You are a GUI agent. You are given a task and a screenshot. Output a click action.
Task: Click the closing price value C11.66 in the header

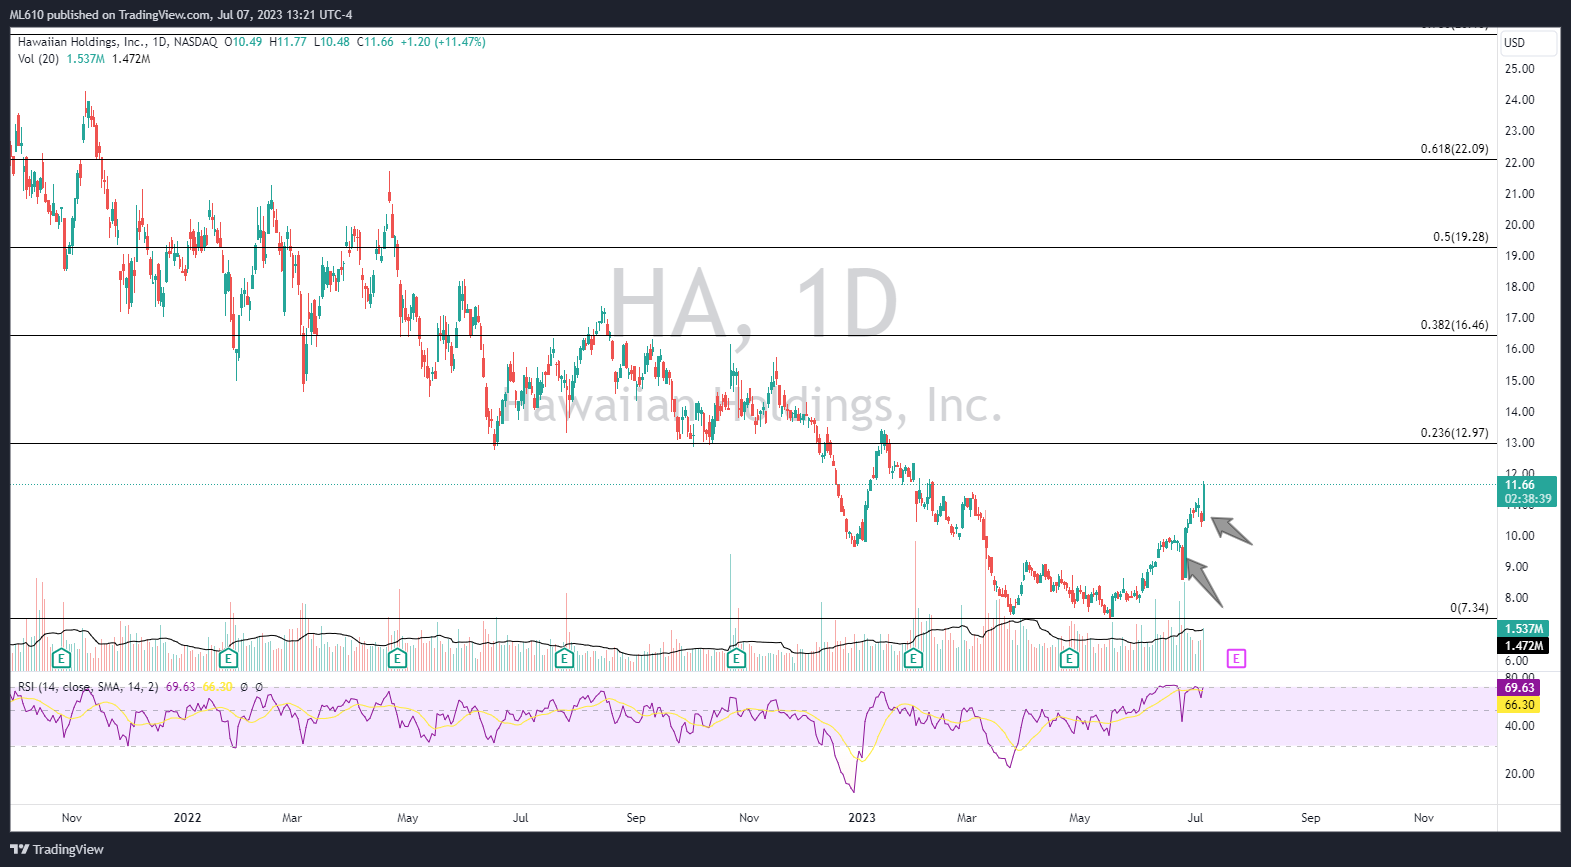pos(375,42)
